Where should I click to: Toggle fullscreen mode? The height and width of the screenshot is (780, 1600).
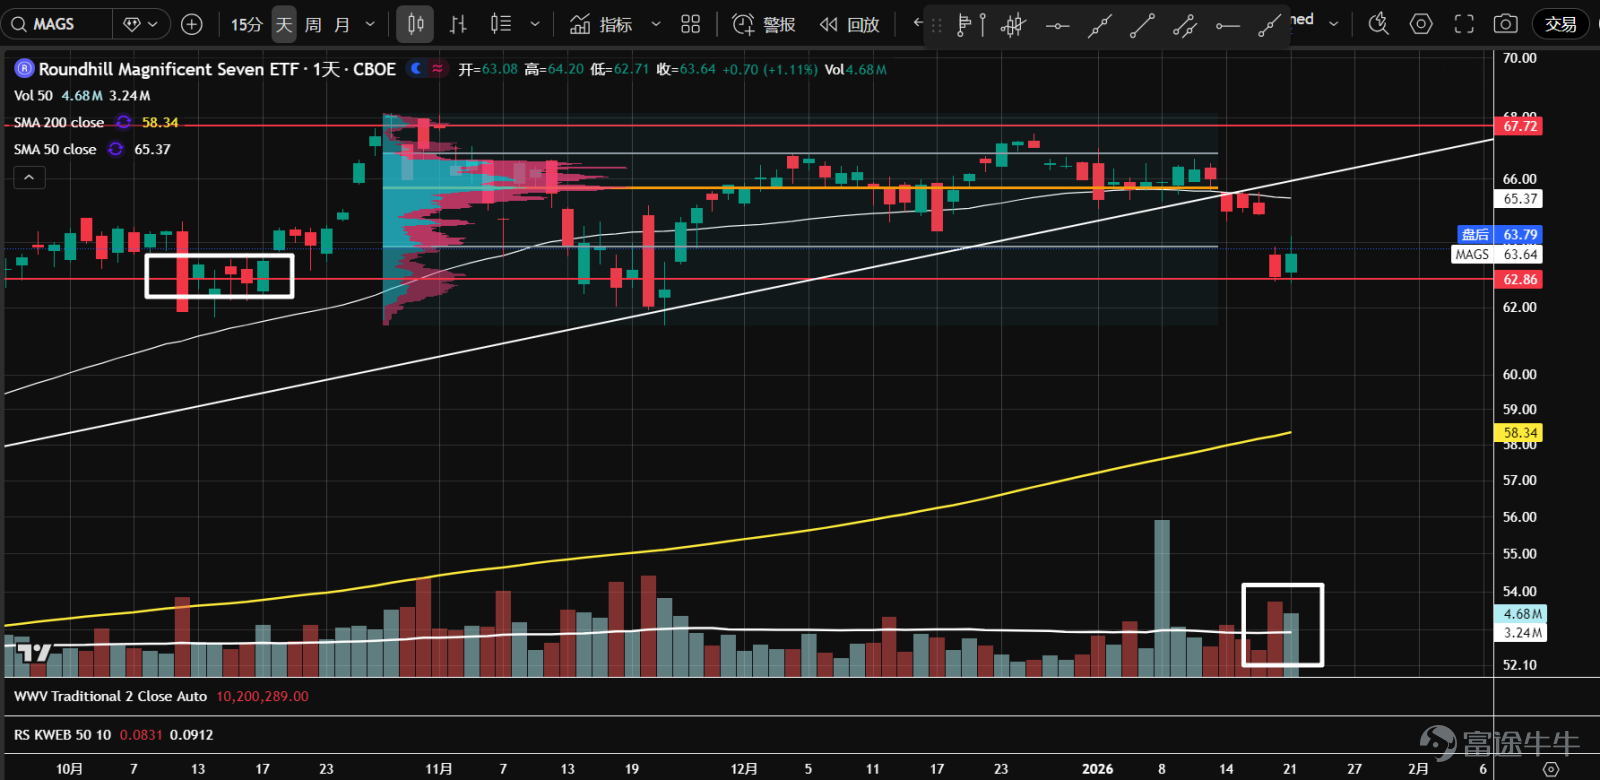pyautogui.click(x=1464, y=24)
